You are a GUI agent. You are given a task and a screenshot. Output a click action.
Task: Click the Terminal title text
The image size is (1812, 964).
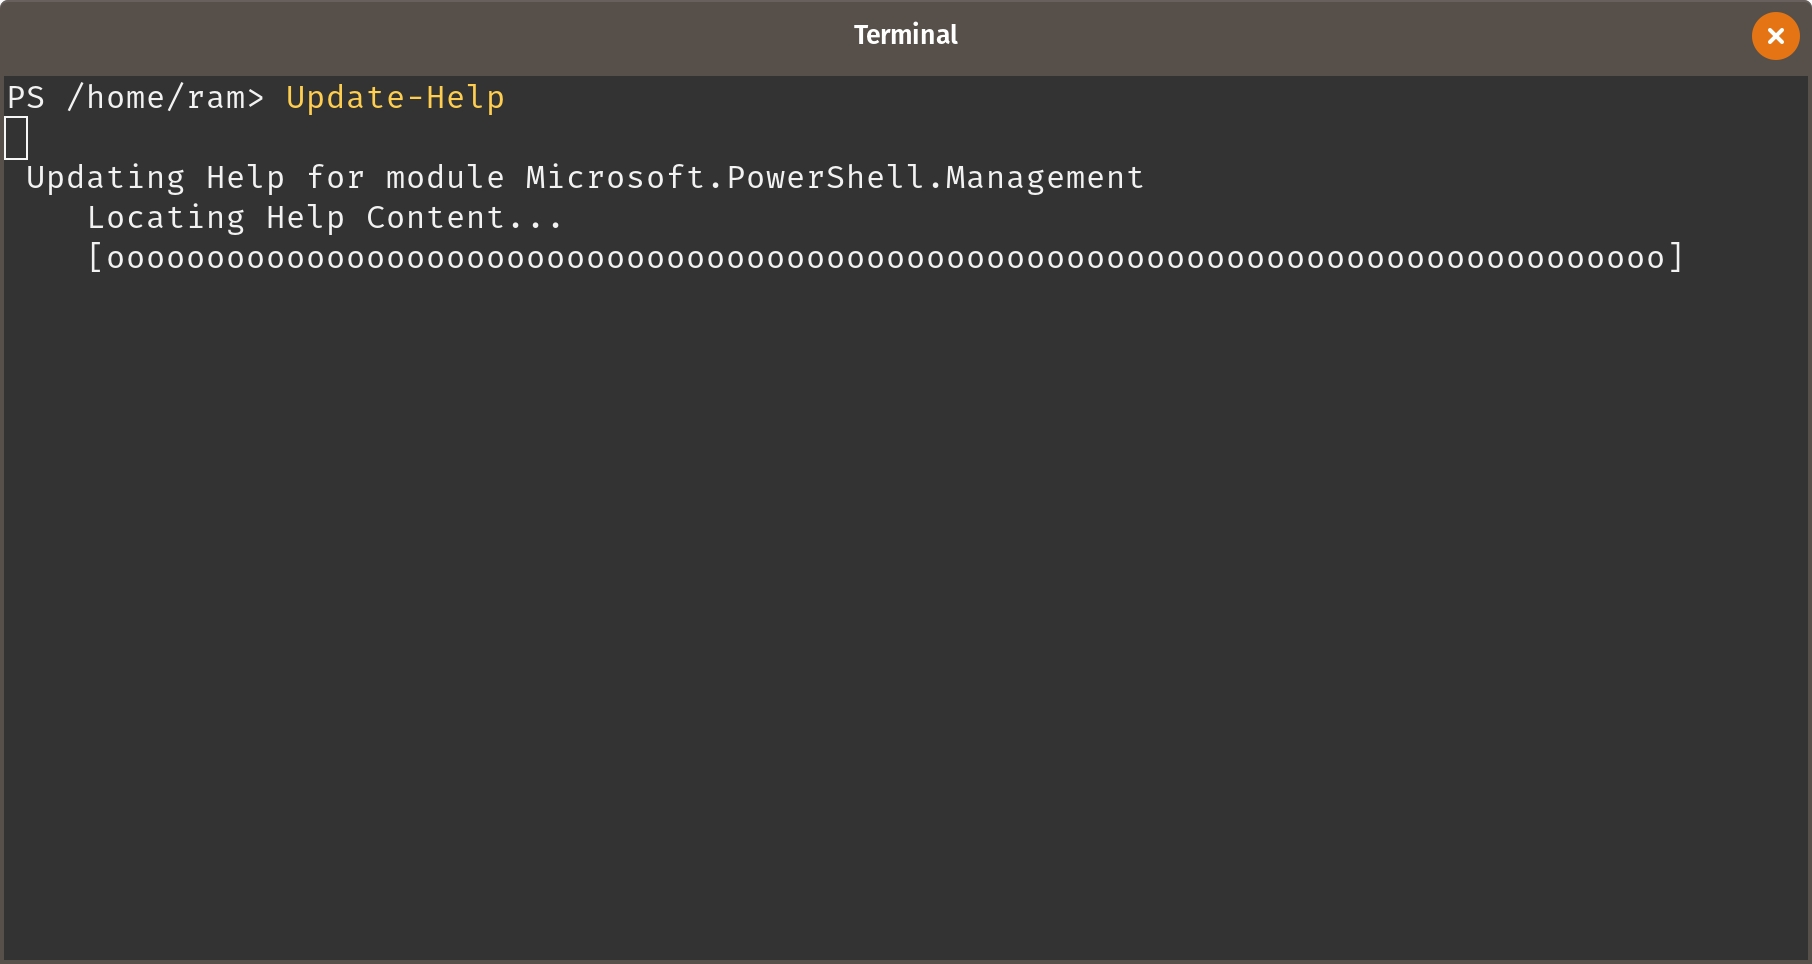905,35
